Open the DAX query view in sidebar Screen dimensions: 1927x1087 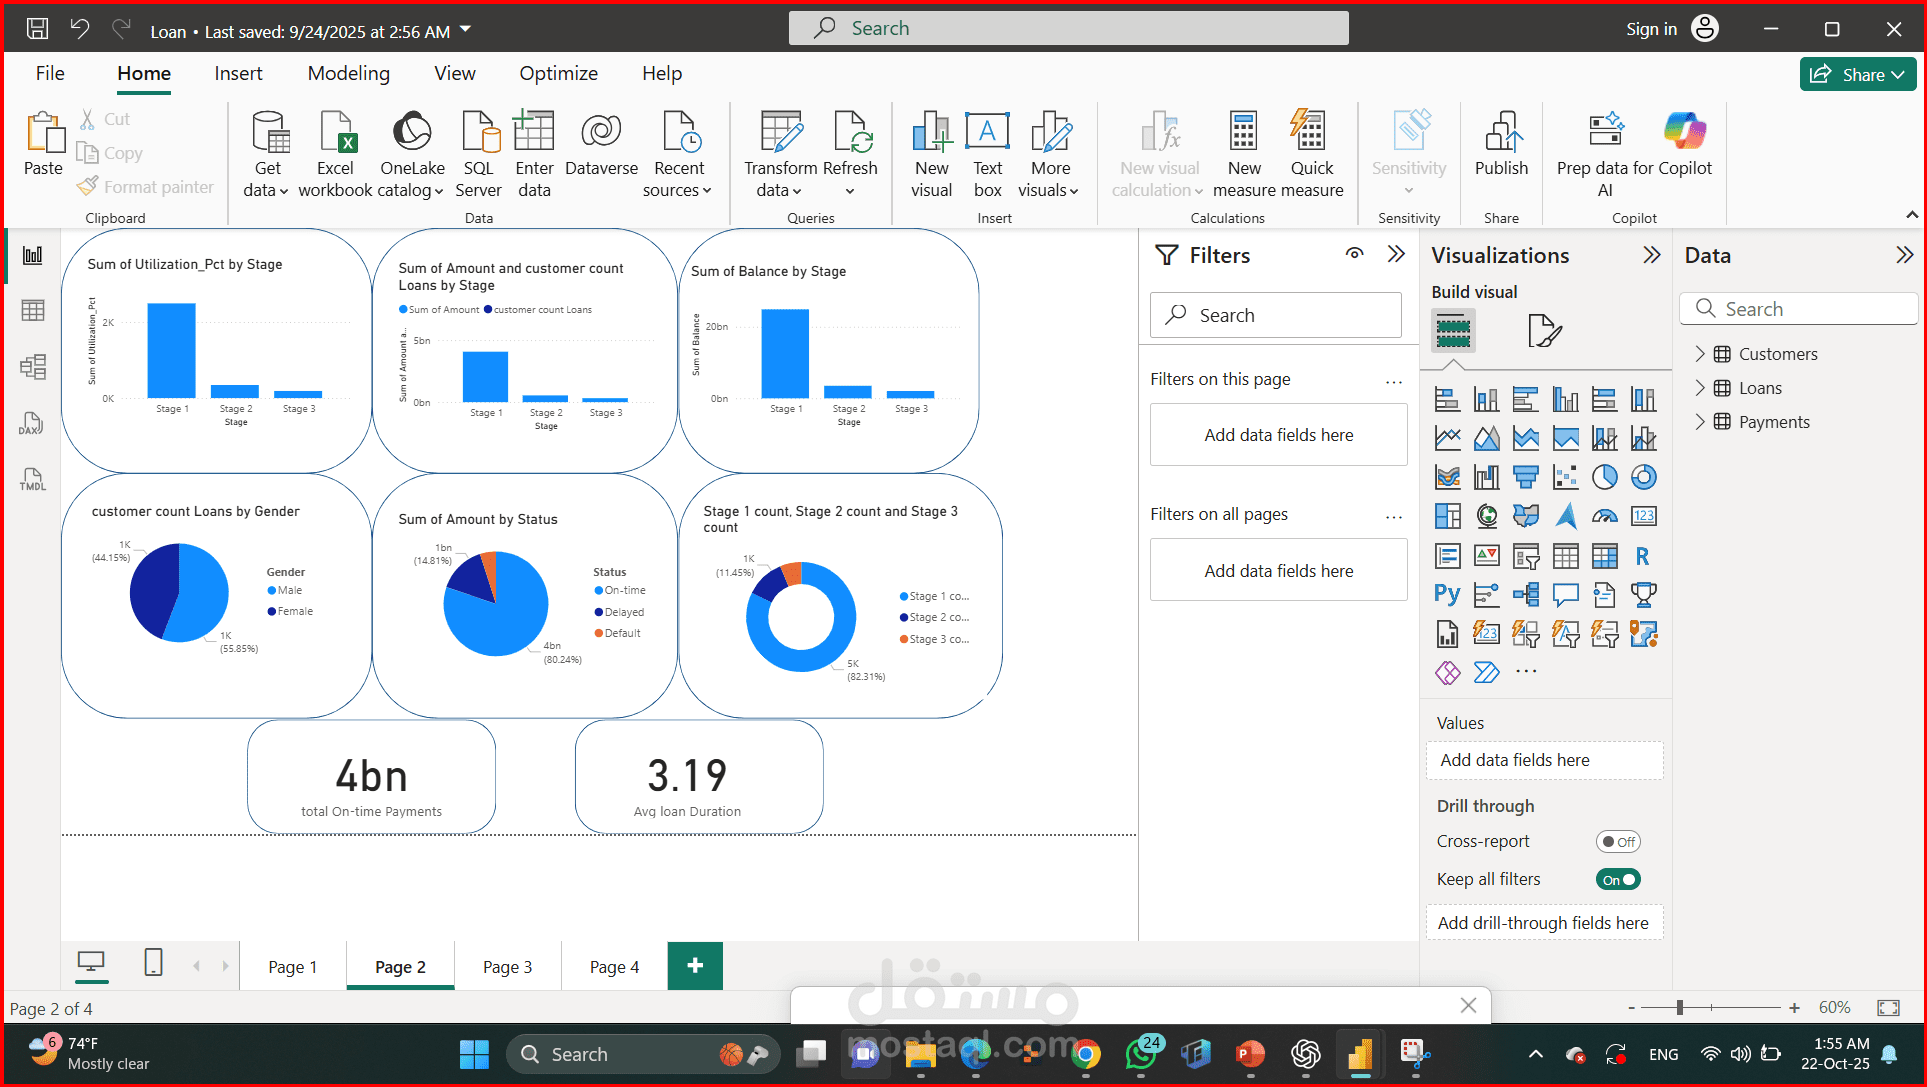[32, 424]
